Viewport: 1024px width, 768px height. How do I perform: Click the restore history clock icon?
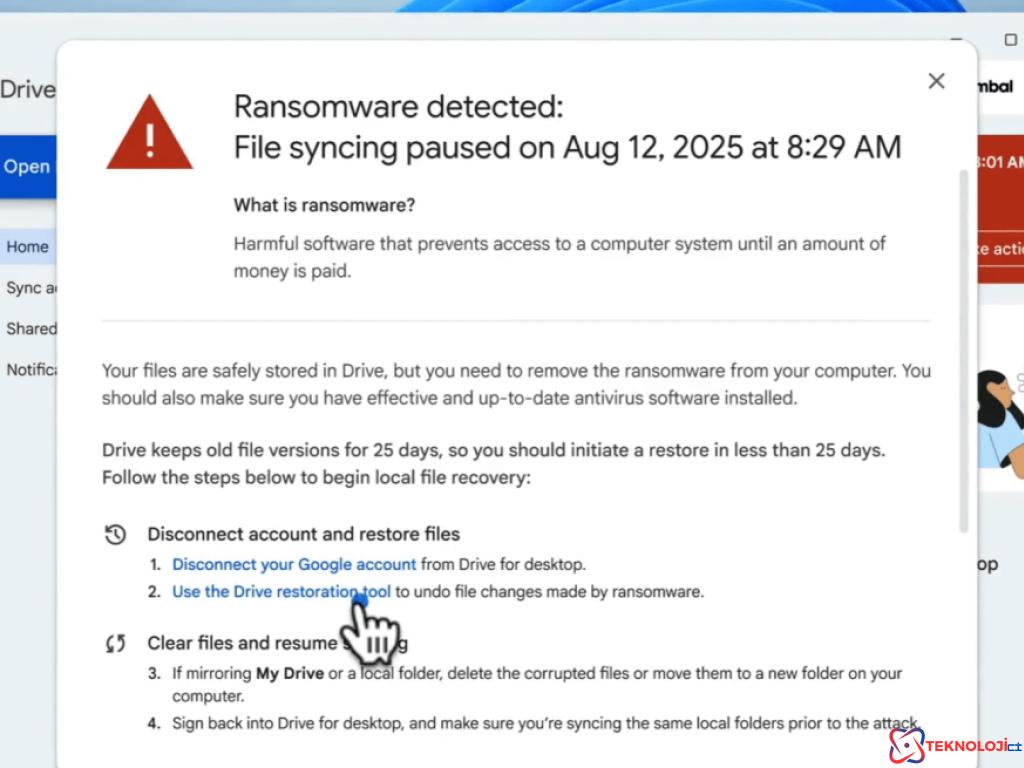[x=115, y=534]
